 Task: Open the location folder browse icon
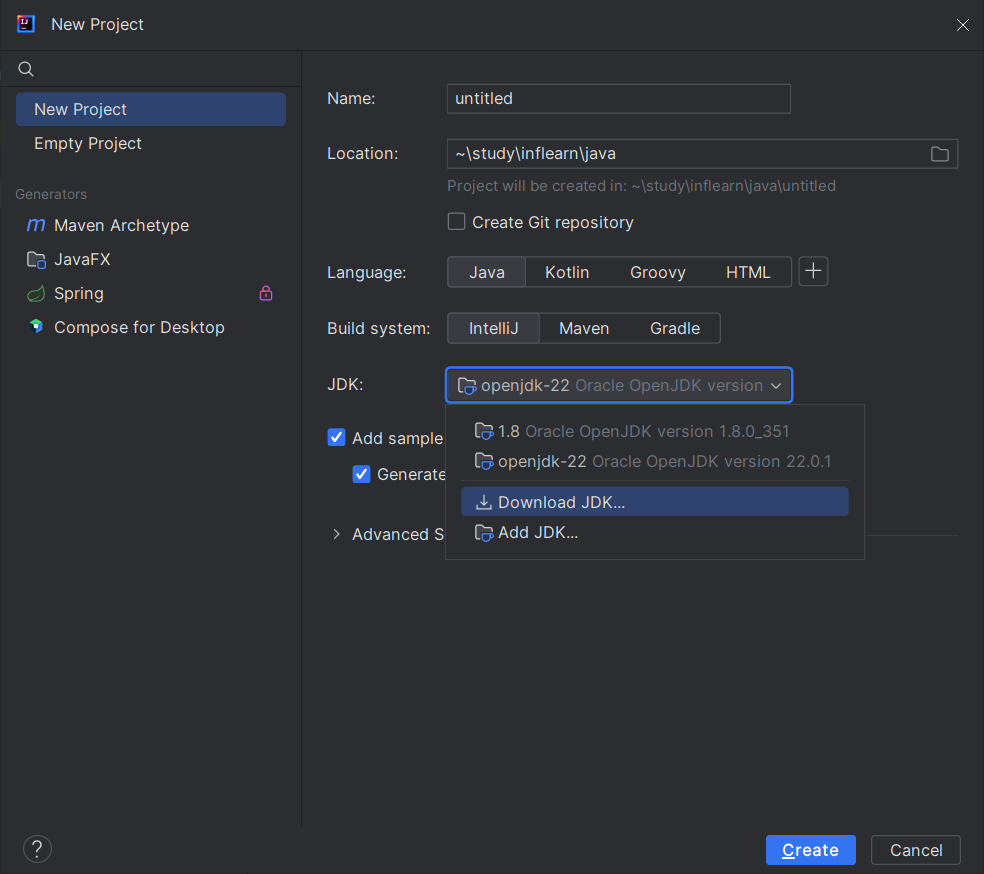tap(939, 154)
